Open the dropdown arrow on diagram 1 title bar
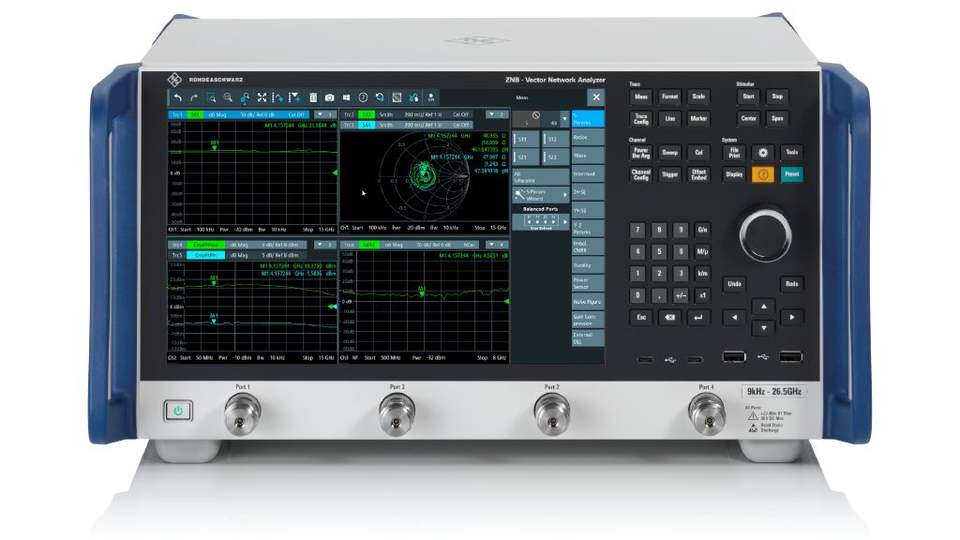Image resolution: width=960 pixels, height=540 pixels. coord(320,114)
